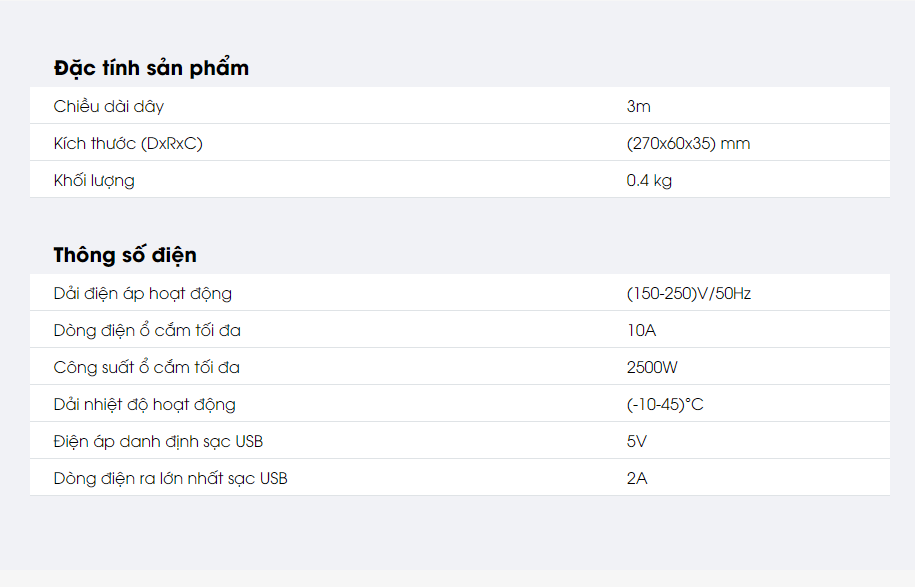Select the 'Khối lượng' row label
The height and width of the screenshot is (587, 915).
tap(94, 180)
